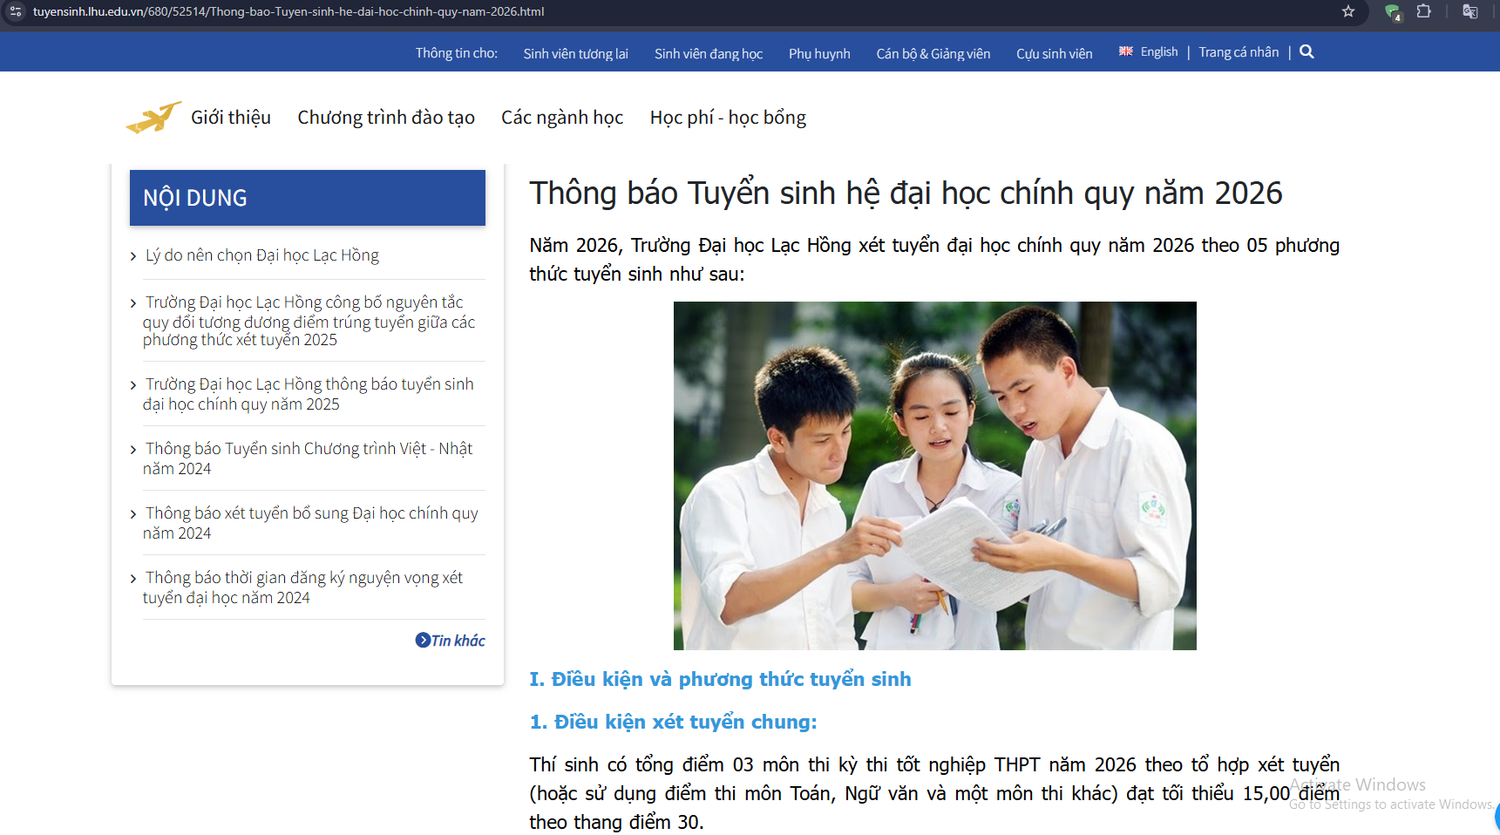Image resolution: width=1500 pixels, height=835 pixels.
Task: Open Chương trình Việt - Nhật năm 2024 notice
Action: pos(308,458)
